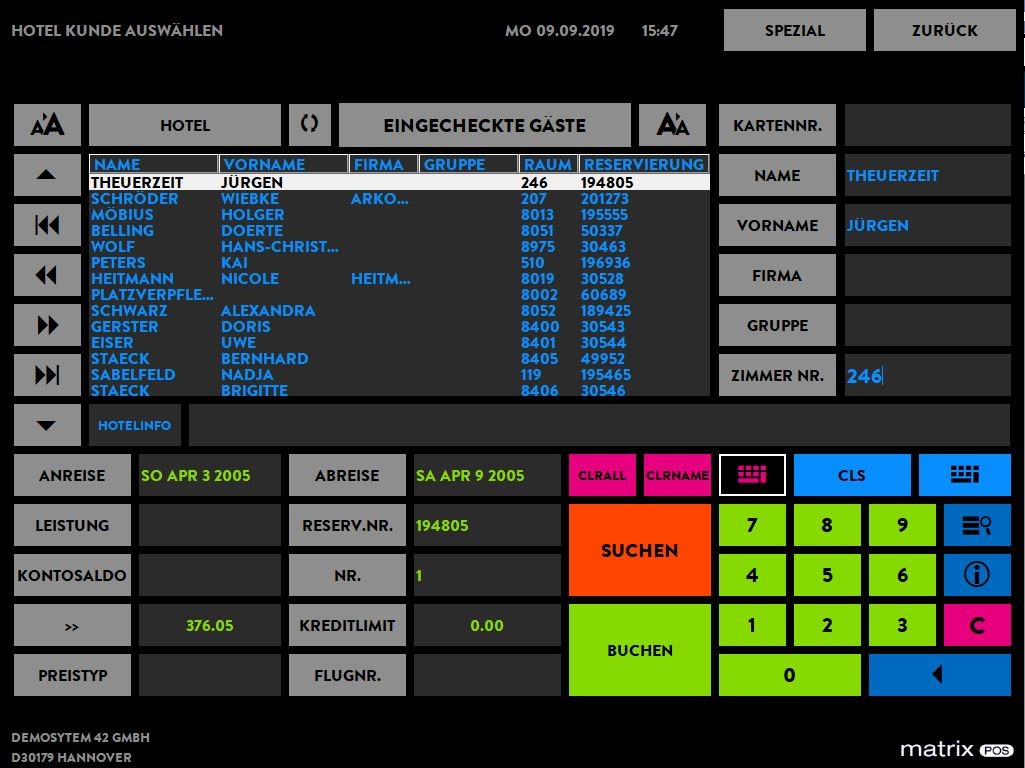Open the info circle icon
Viewport: 1025px width, 768px height.
click(x=977, y=575)
